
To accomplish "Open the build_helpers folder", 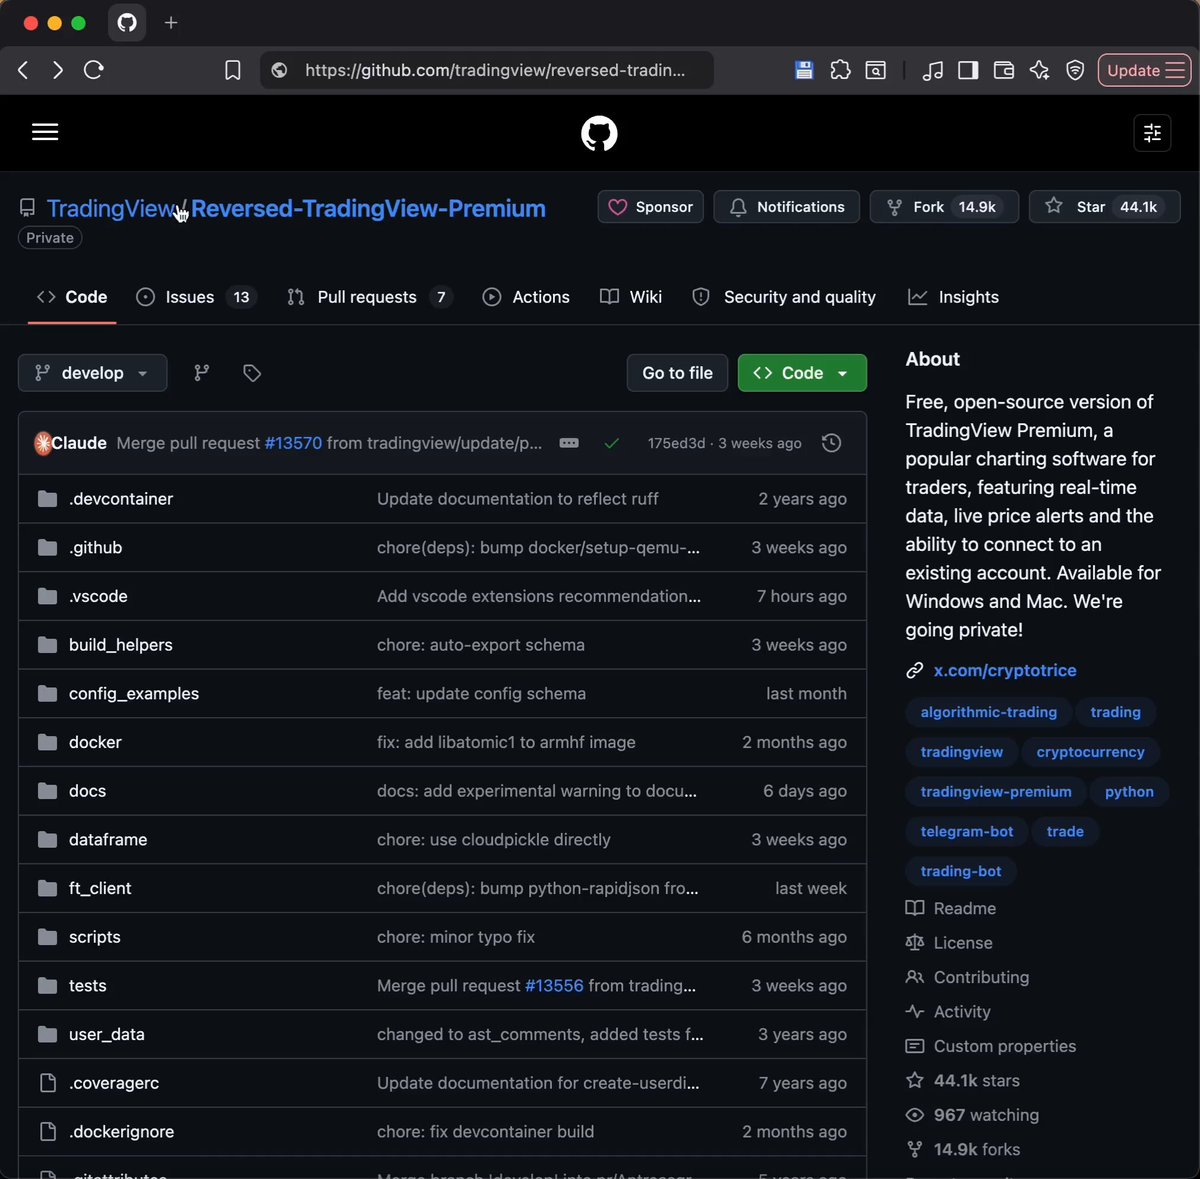I will pyautogui.click(x=121, y=645).
